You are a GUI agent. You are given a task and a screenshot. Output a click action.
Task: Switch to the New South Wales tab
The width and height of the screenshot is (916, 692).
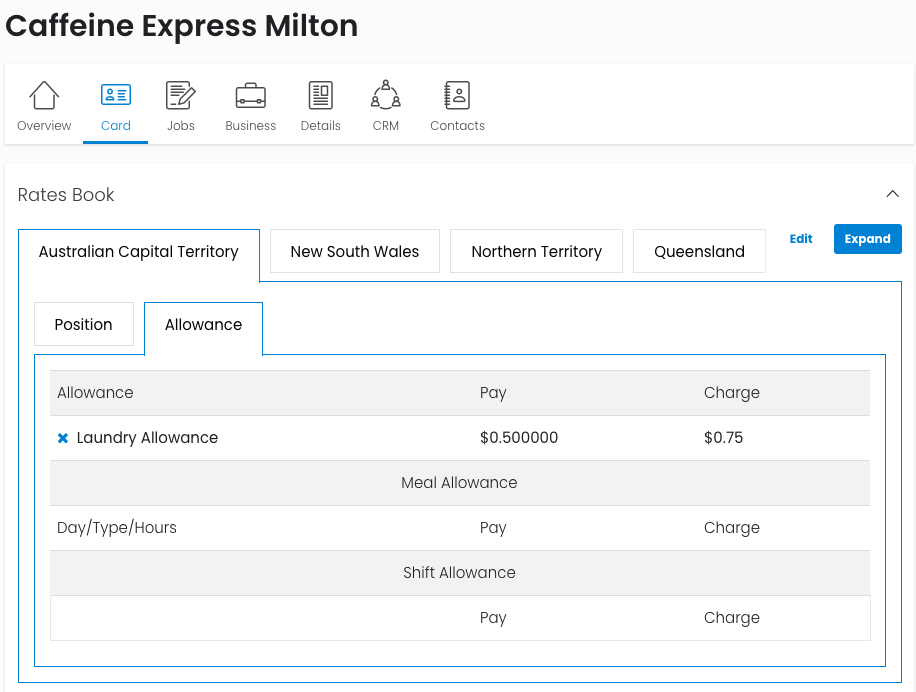pyautogui.click(x=354, y=252)
